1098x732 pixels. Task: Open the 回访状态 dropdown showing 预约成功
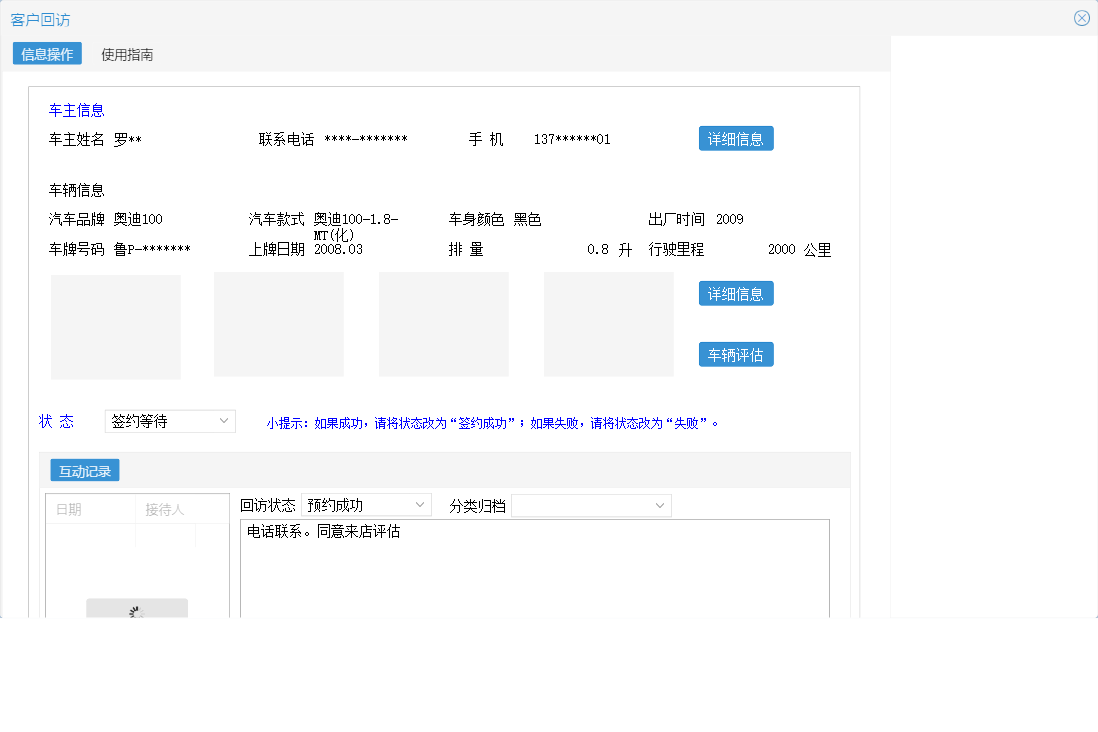point(366,505)
